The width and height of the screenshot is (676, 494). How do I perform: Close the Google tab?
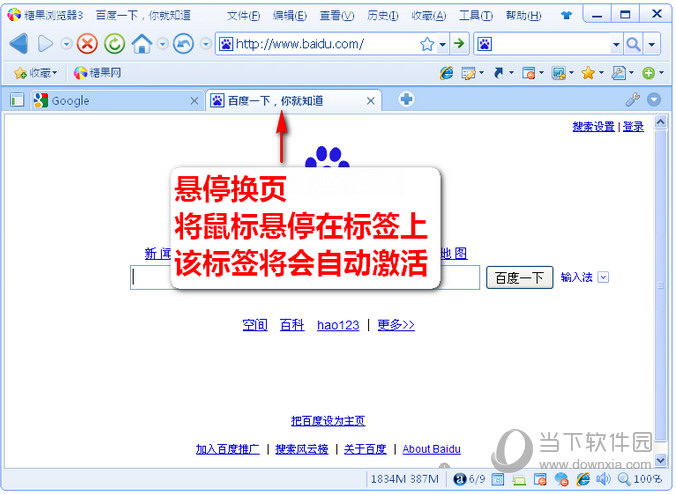pos(194,101)
